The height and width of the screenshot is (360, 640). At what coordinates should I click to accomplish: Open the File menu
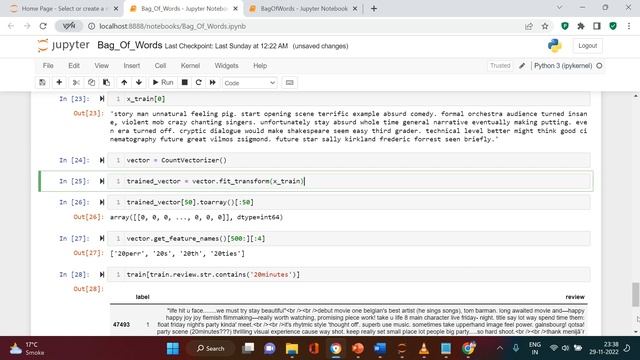pos(48,66)
